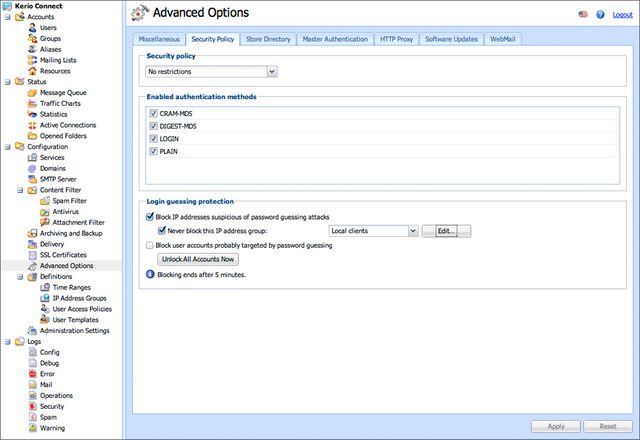This screenshot has width=640, height=440.
Task: Open User Templates tree item
Action: pyautogui.click(x=76, y=320)
